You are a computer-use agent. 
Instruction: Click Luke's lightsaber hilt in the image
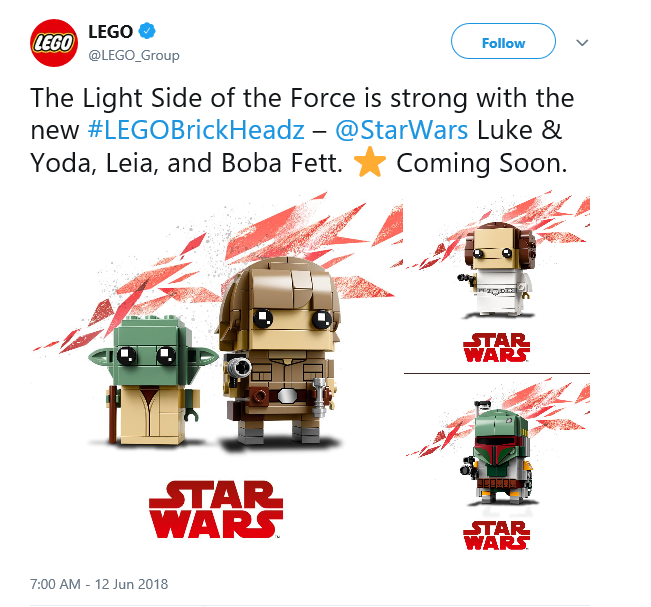(x=318, y=397)
